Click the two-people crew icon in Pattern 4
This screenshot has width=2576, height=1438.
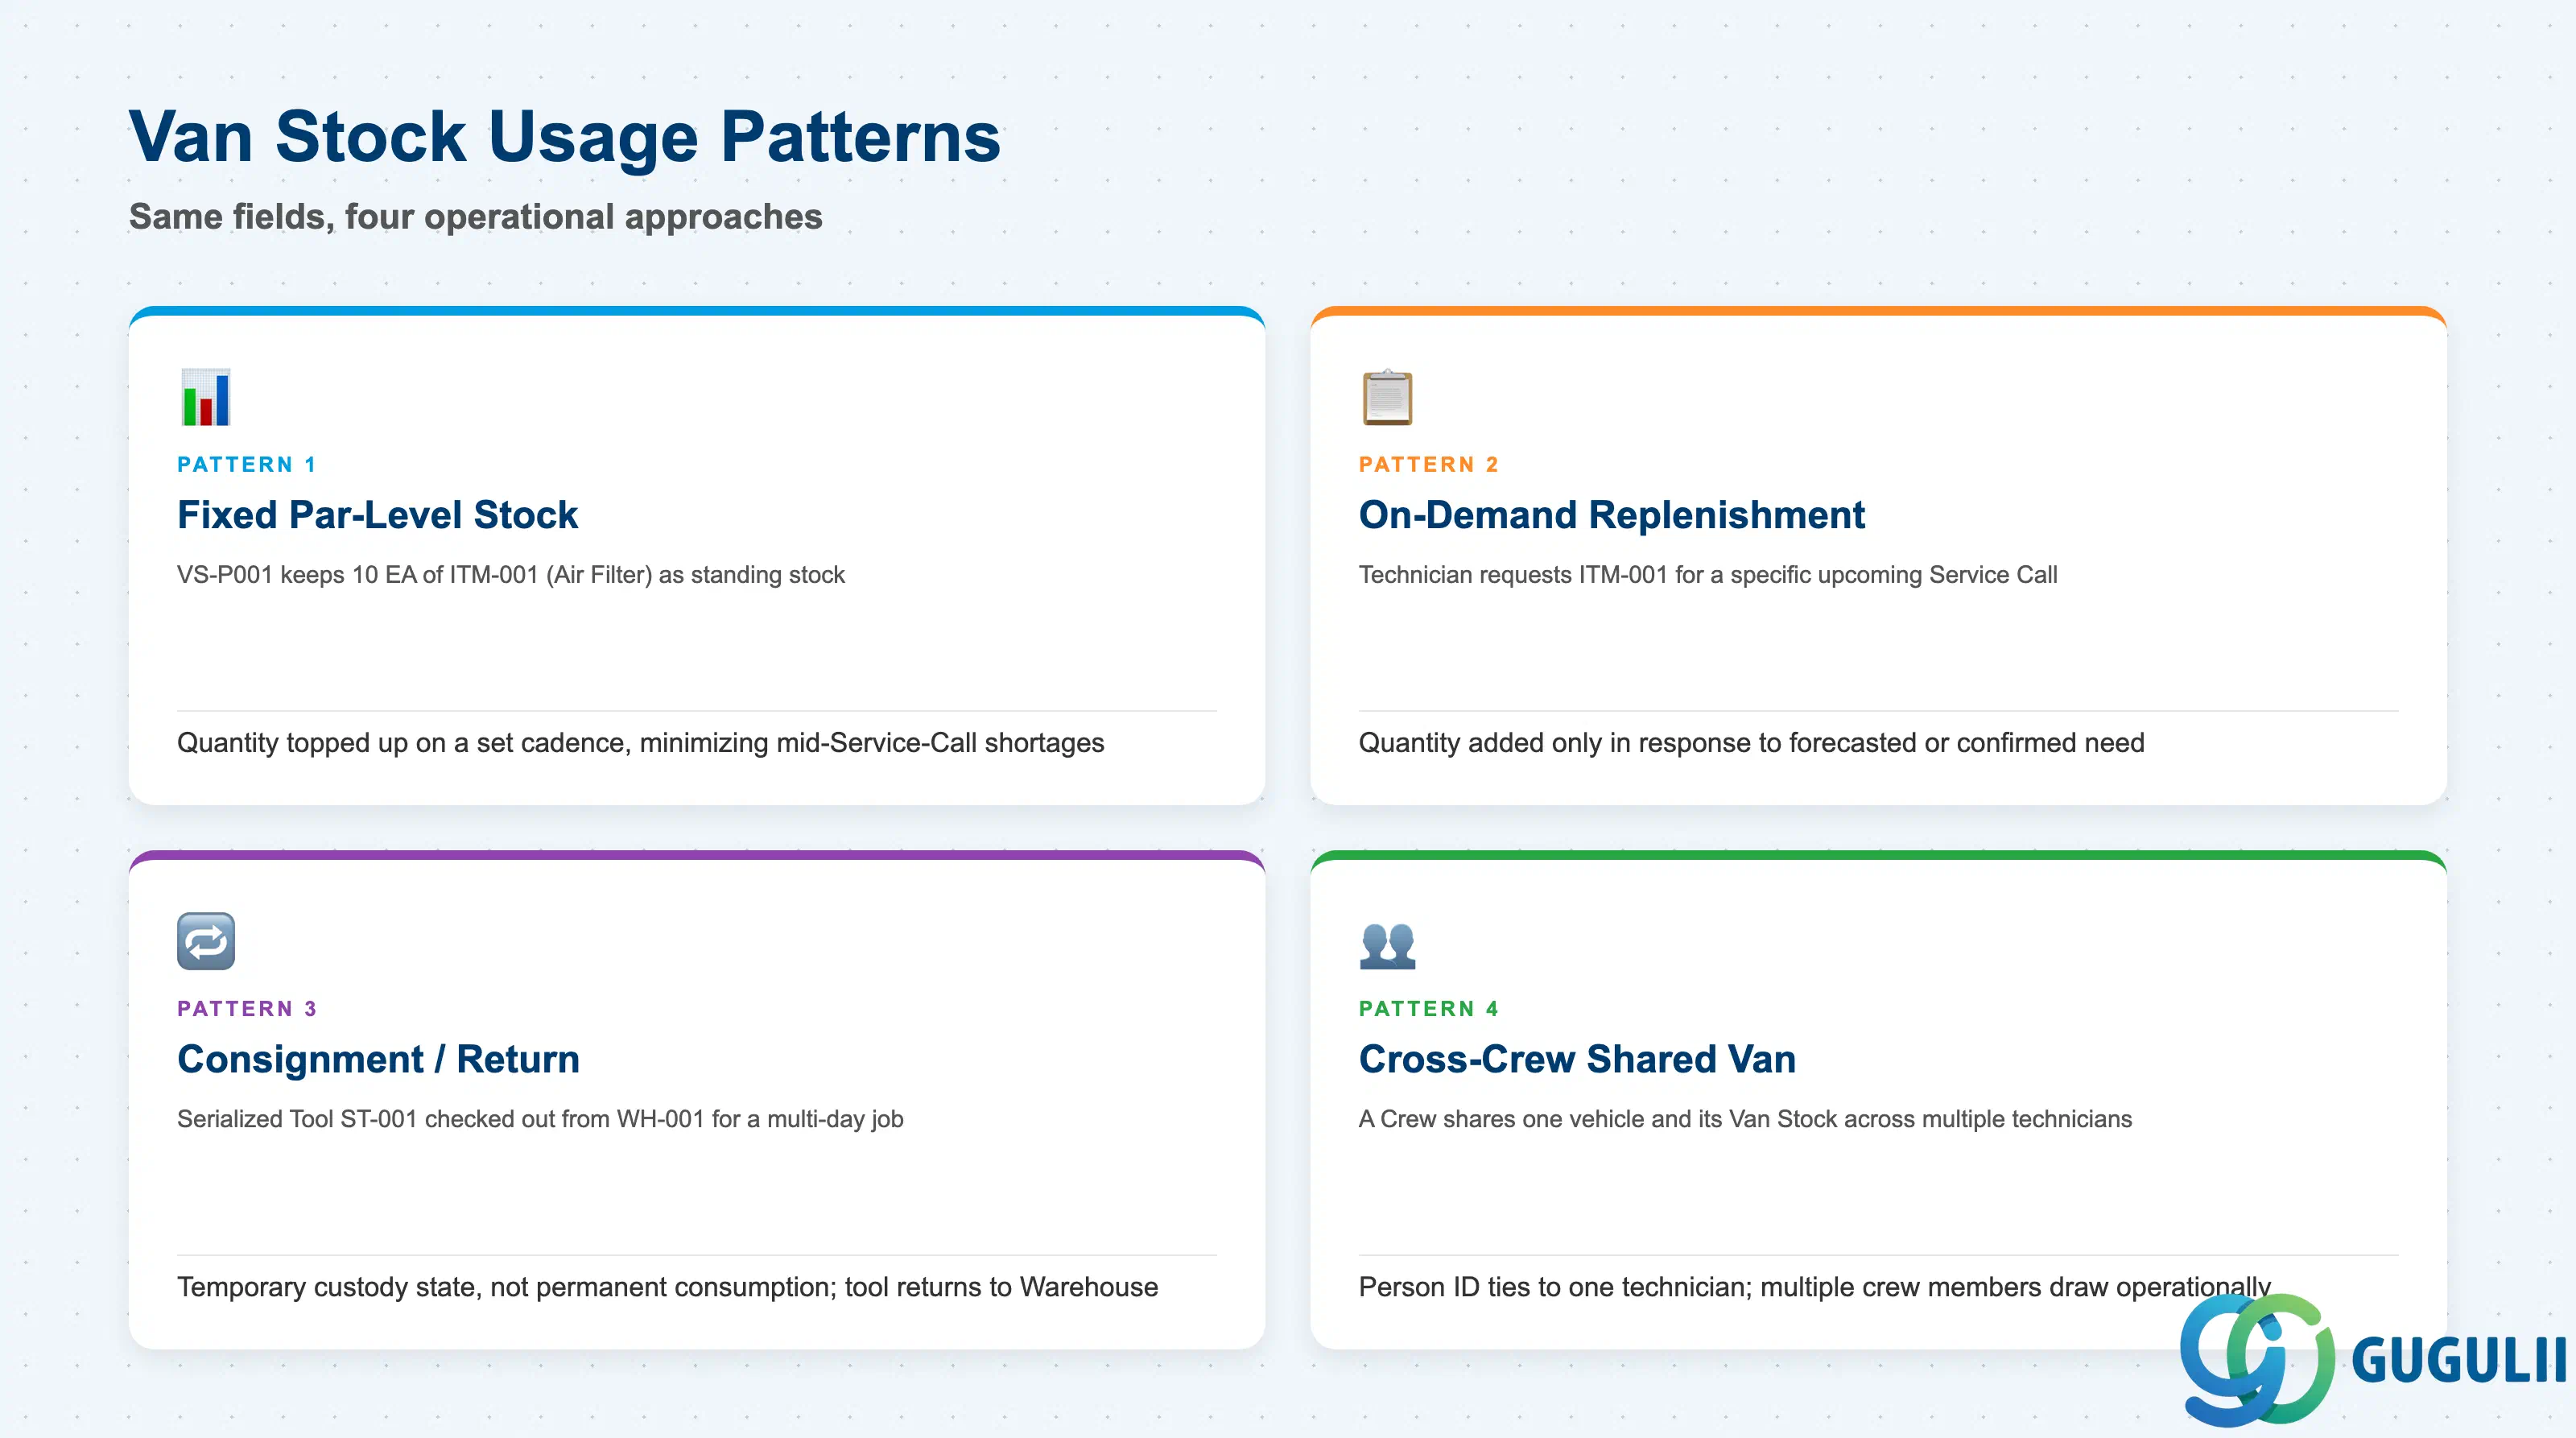coord(1387,944)
